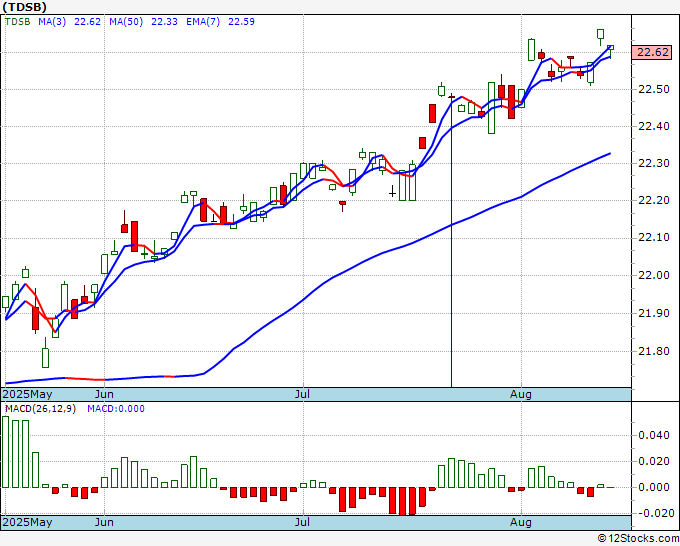Image resolution: width=680 pixels, height=546 pixels.
Task: Click the 21.90 price axis label
Action: click(654, 313)
